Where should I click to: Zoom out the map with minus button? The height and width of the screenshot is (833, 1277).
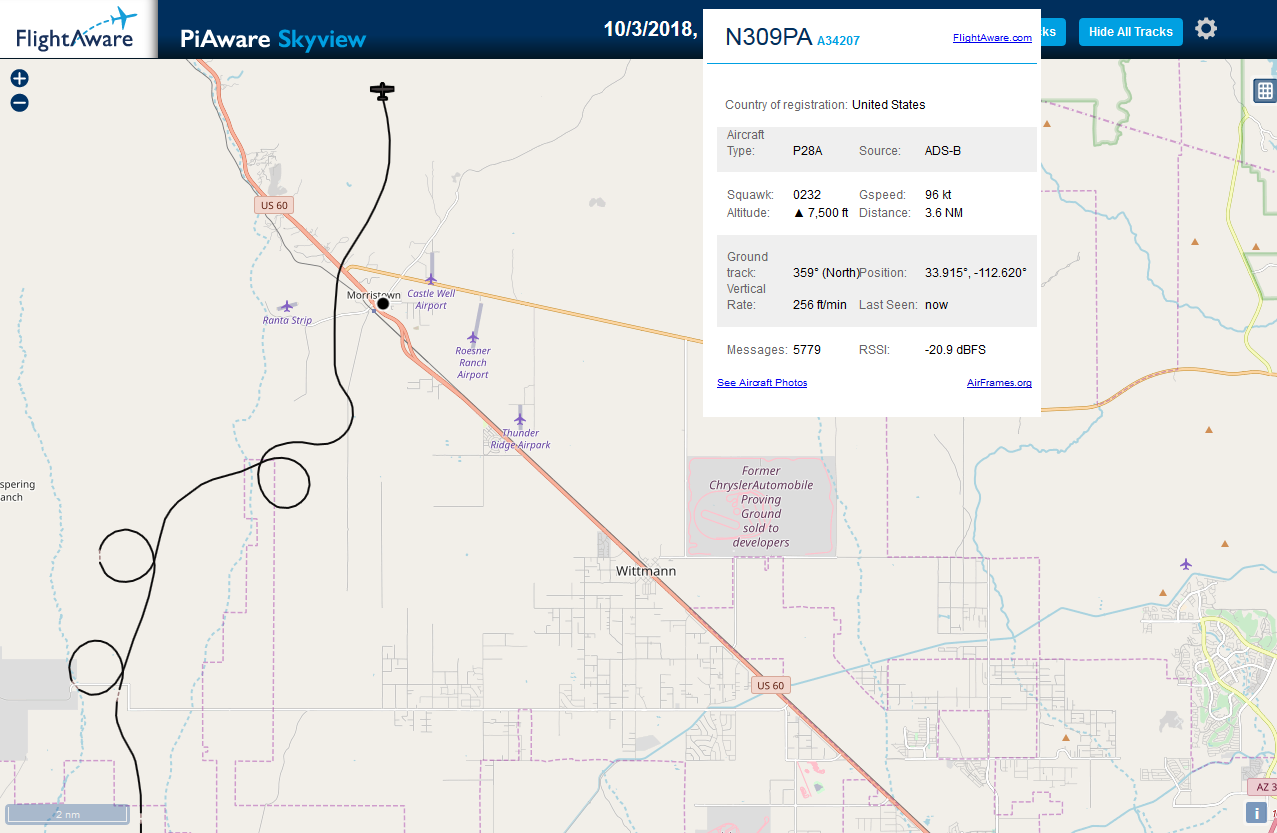[19, 102]
